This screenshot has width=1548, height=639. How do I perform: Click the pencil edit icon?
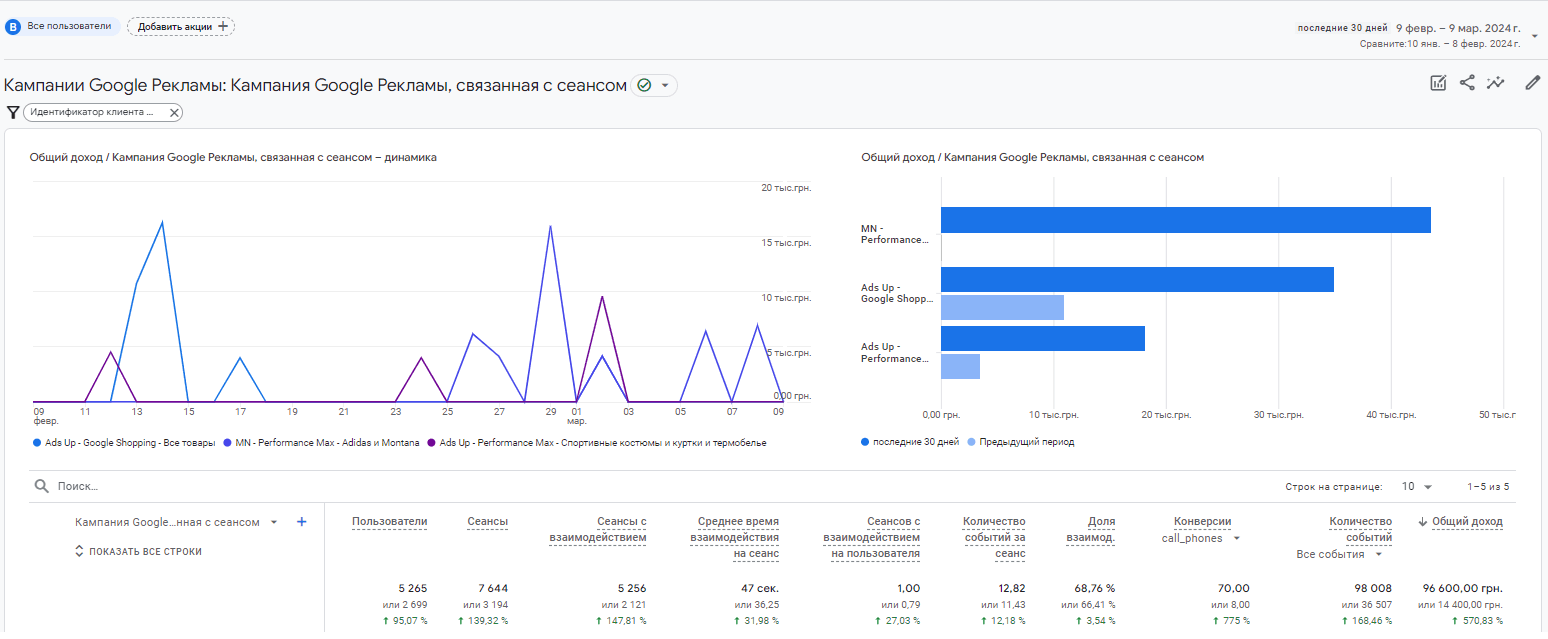[x=1533, y=84]
